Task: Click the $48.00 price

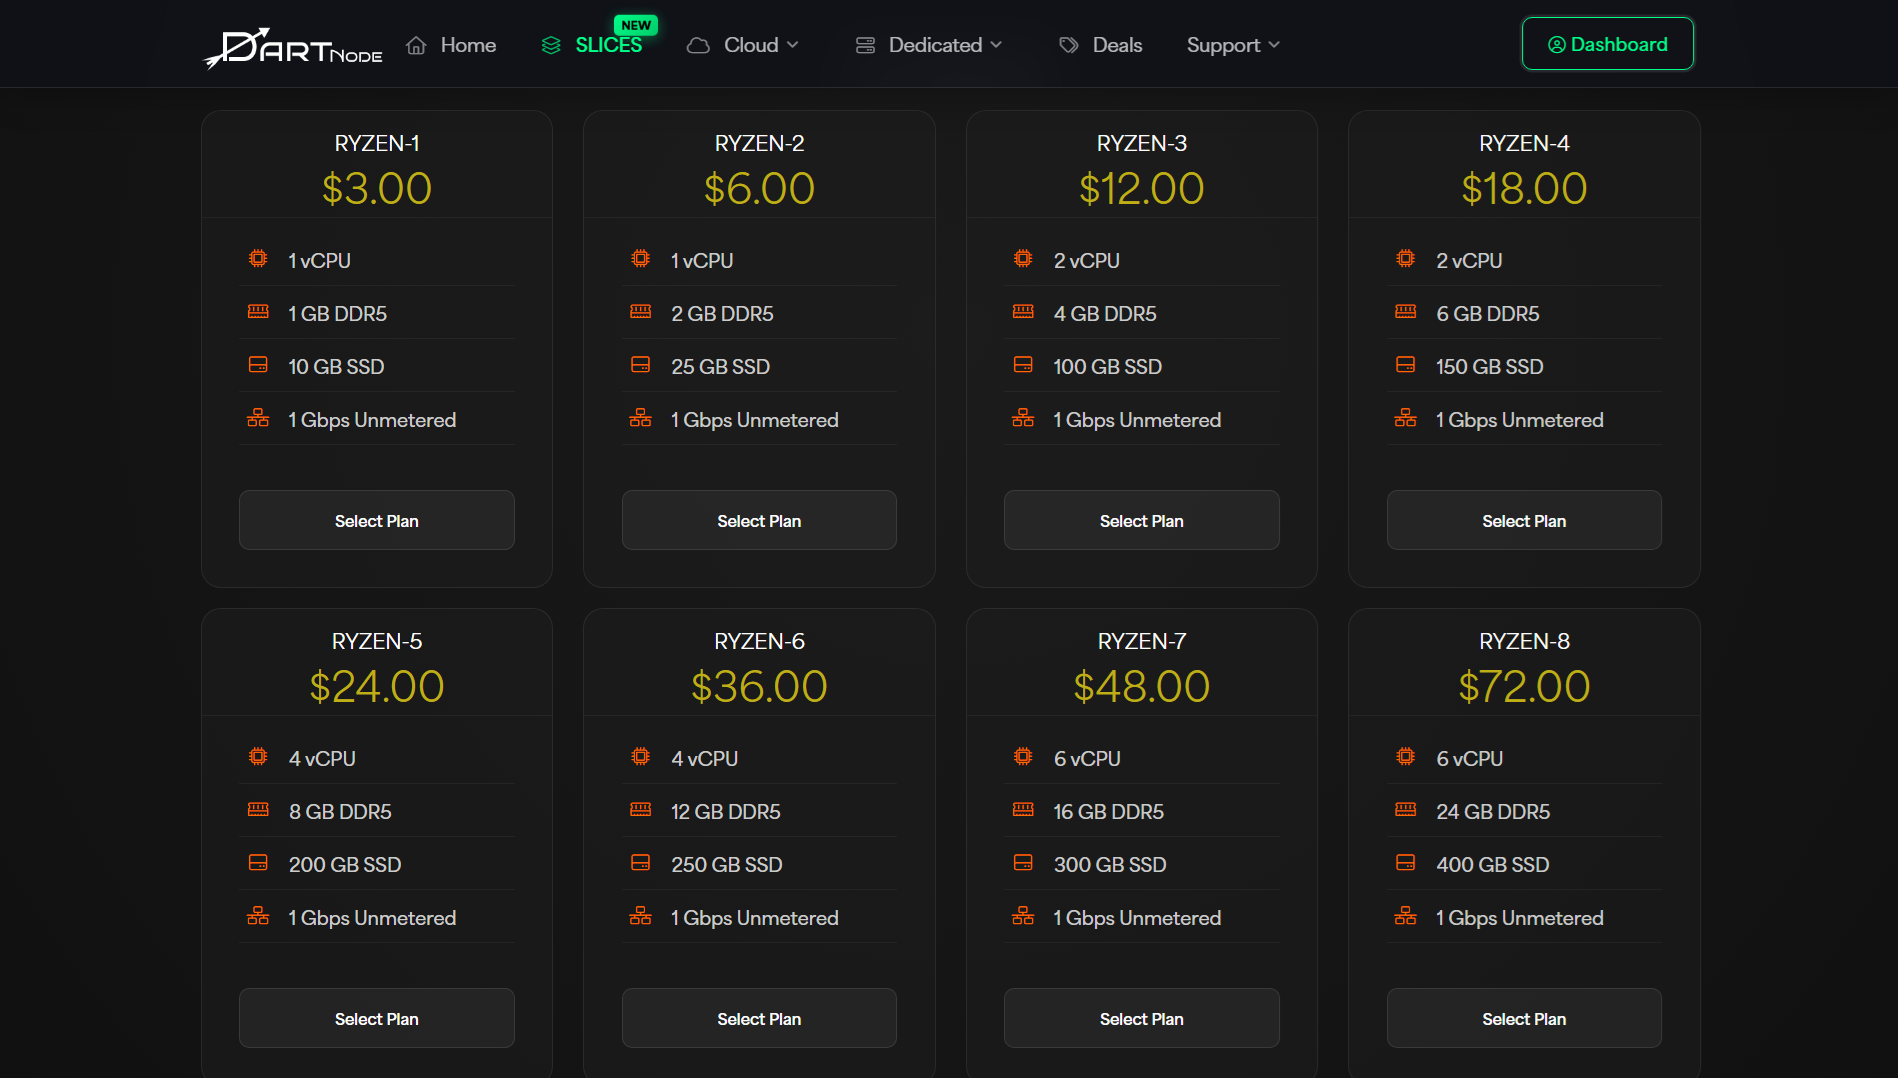Action: (1142, 686)
